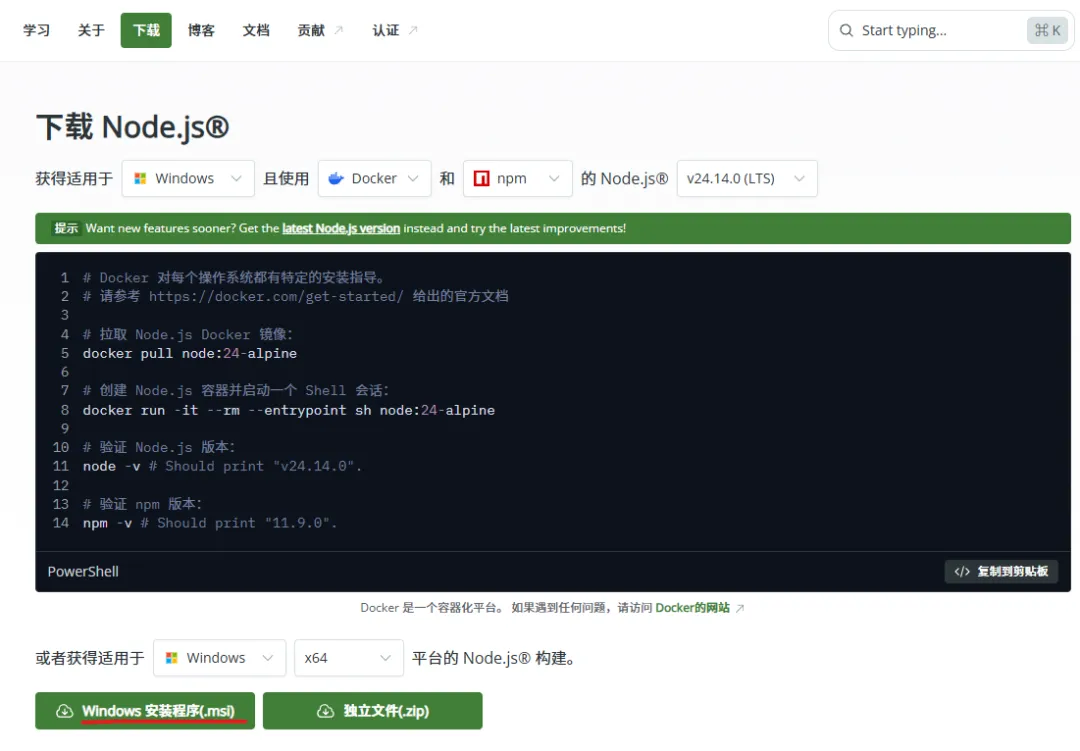Open the npm package manager dropdown
Viewport: 1080px width, 751px height.
pos(518,178)
